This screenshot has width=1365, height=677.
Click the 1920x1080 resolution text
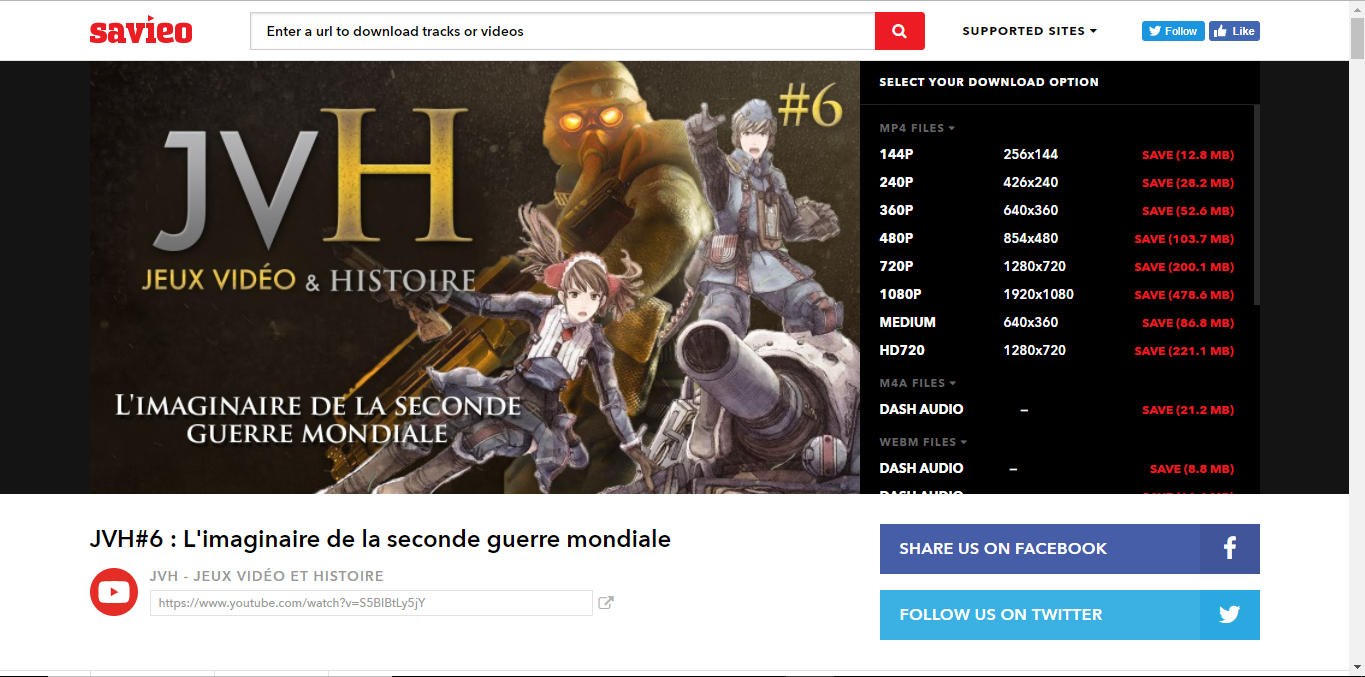(1039, 294)
